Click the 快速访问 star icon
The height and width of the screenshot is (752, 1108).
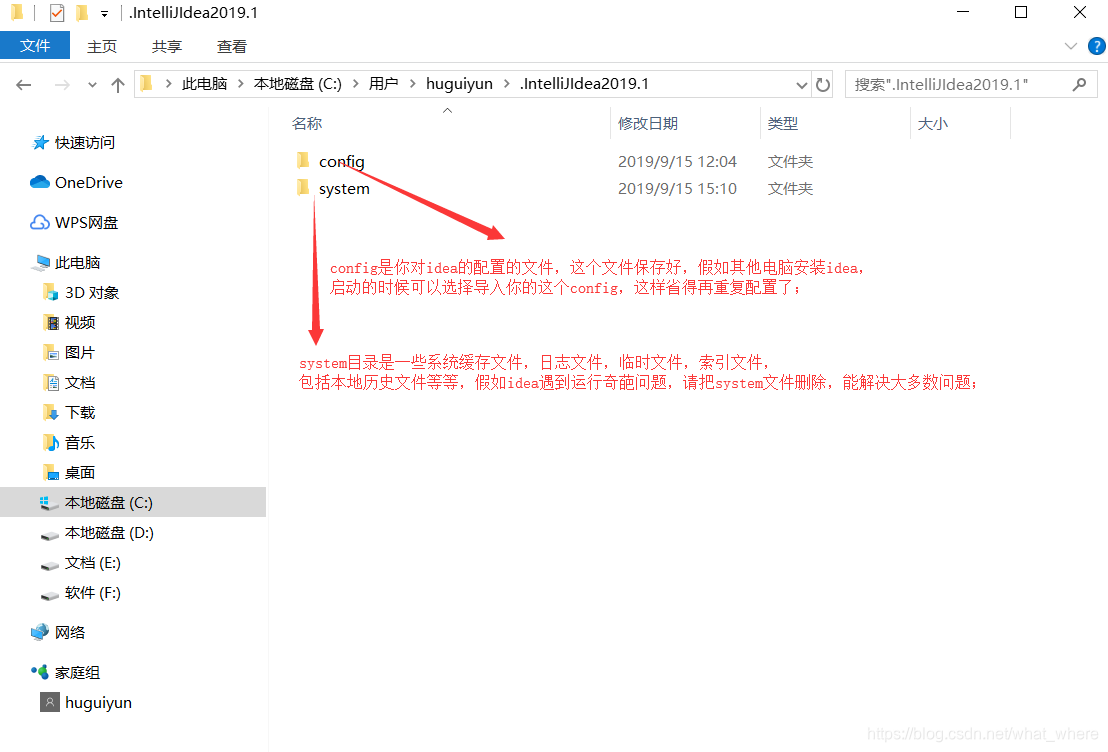coord(40,143)
